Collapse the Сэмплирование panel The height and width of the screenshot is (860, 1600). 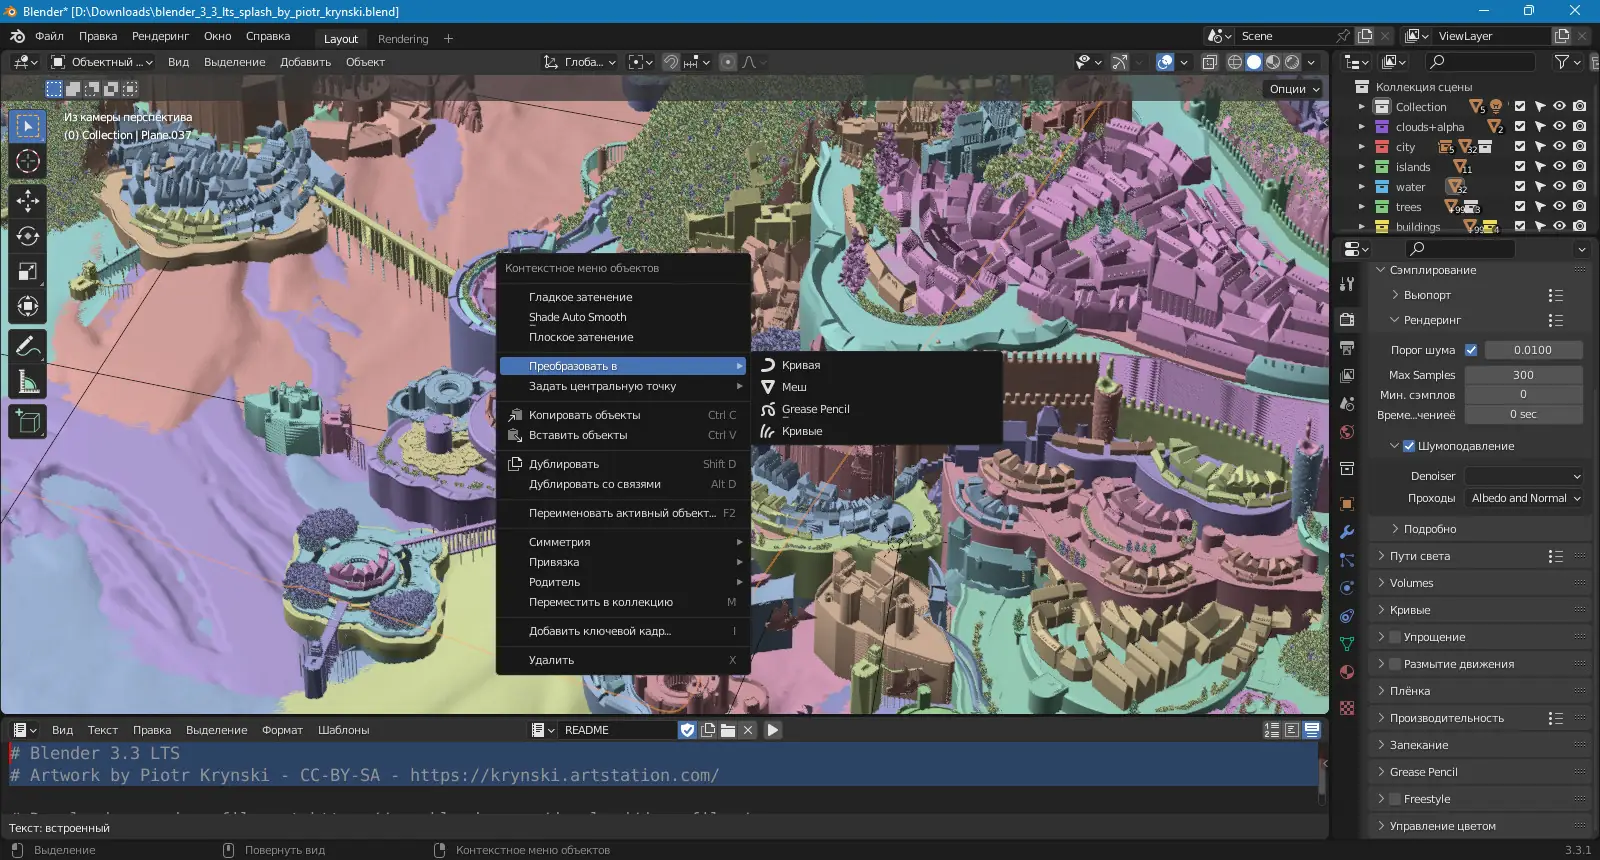pyautogui.click(x=1432, y=270)
